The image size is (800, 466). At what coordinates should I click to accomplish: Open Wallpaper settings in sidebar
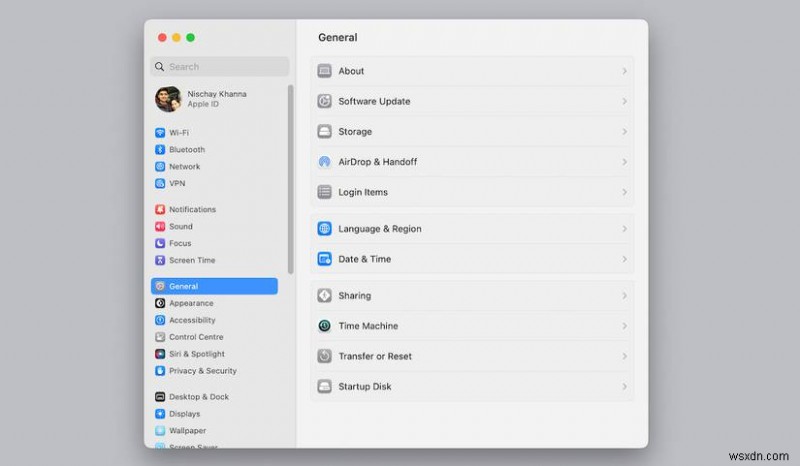[187, 430]
